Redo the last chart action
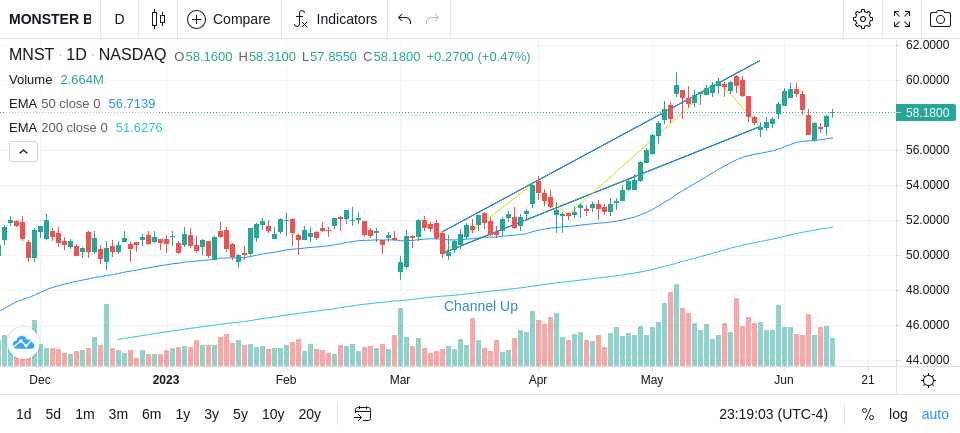Viewport: 960px width, 433px height. coord(433,19)
